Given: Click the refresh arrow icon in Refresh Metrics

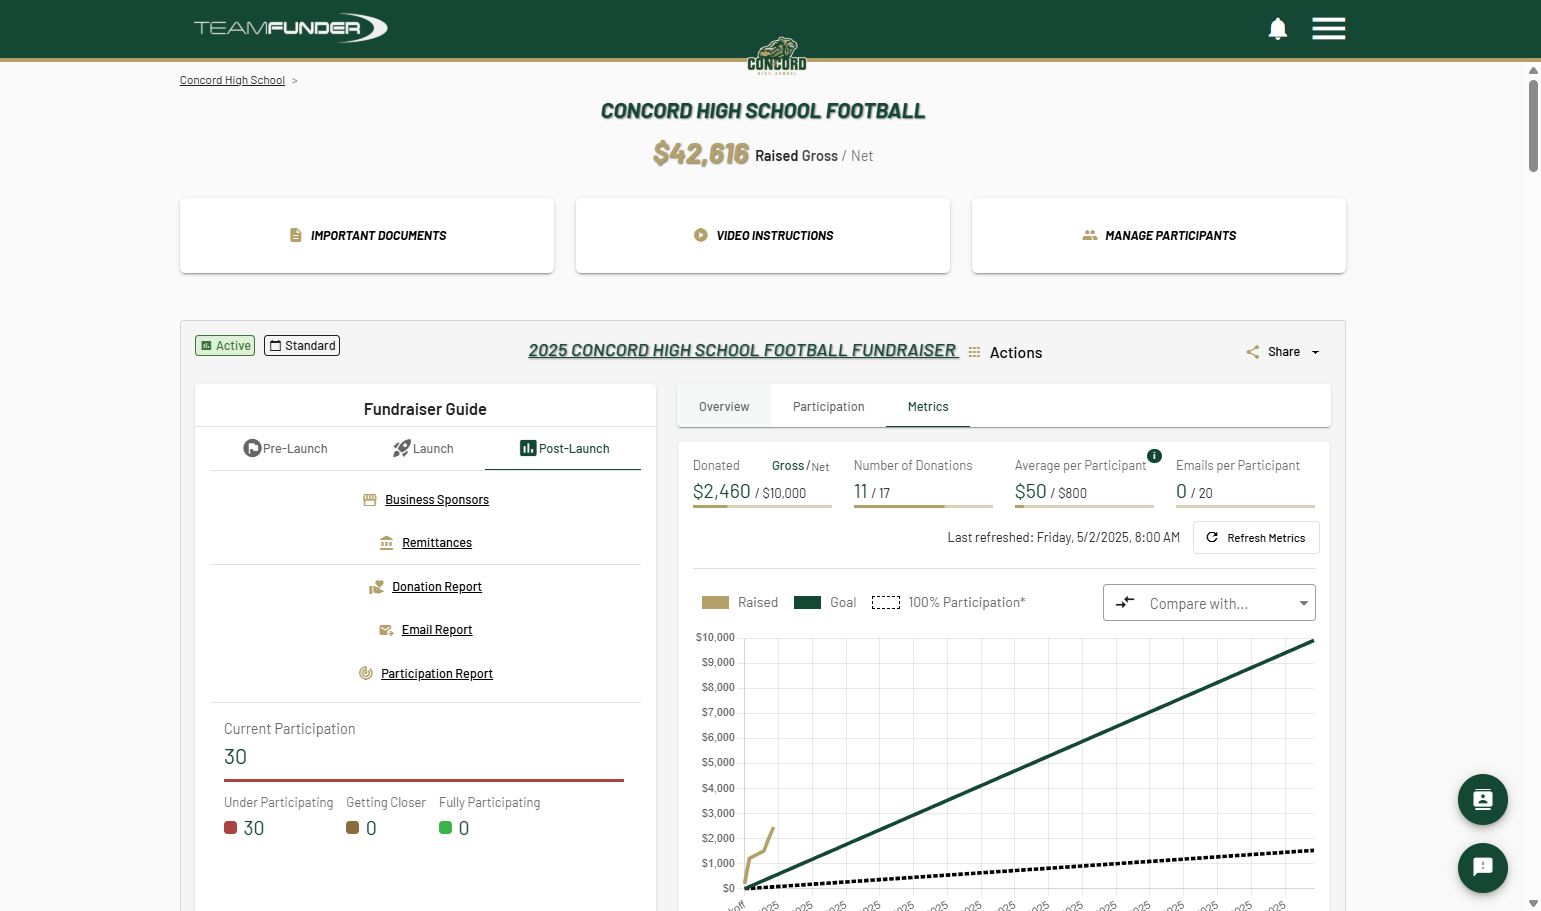Looking at the screenshot, I should pos(1212,538).
